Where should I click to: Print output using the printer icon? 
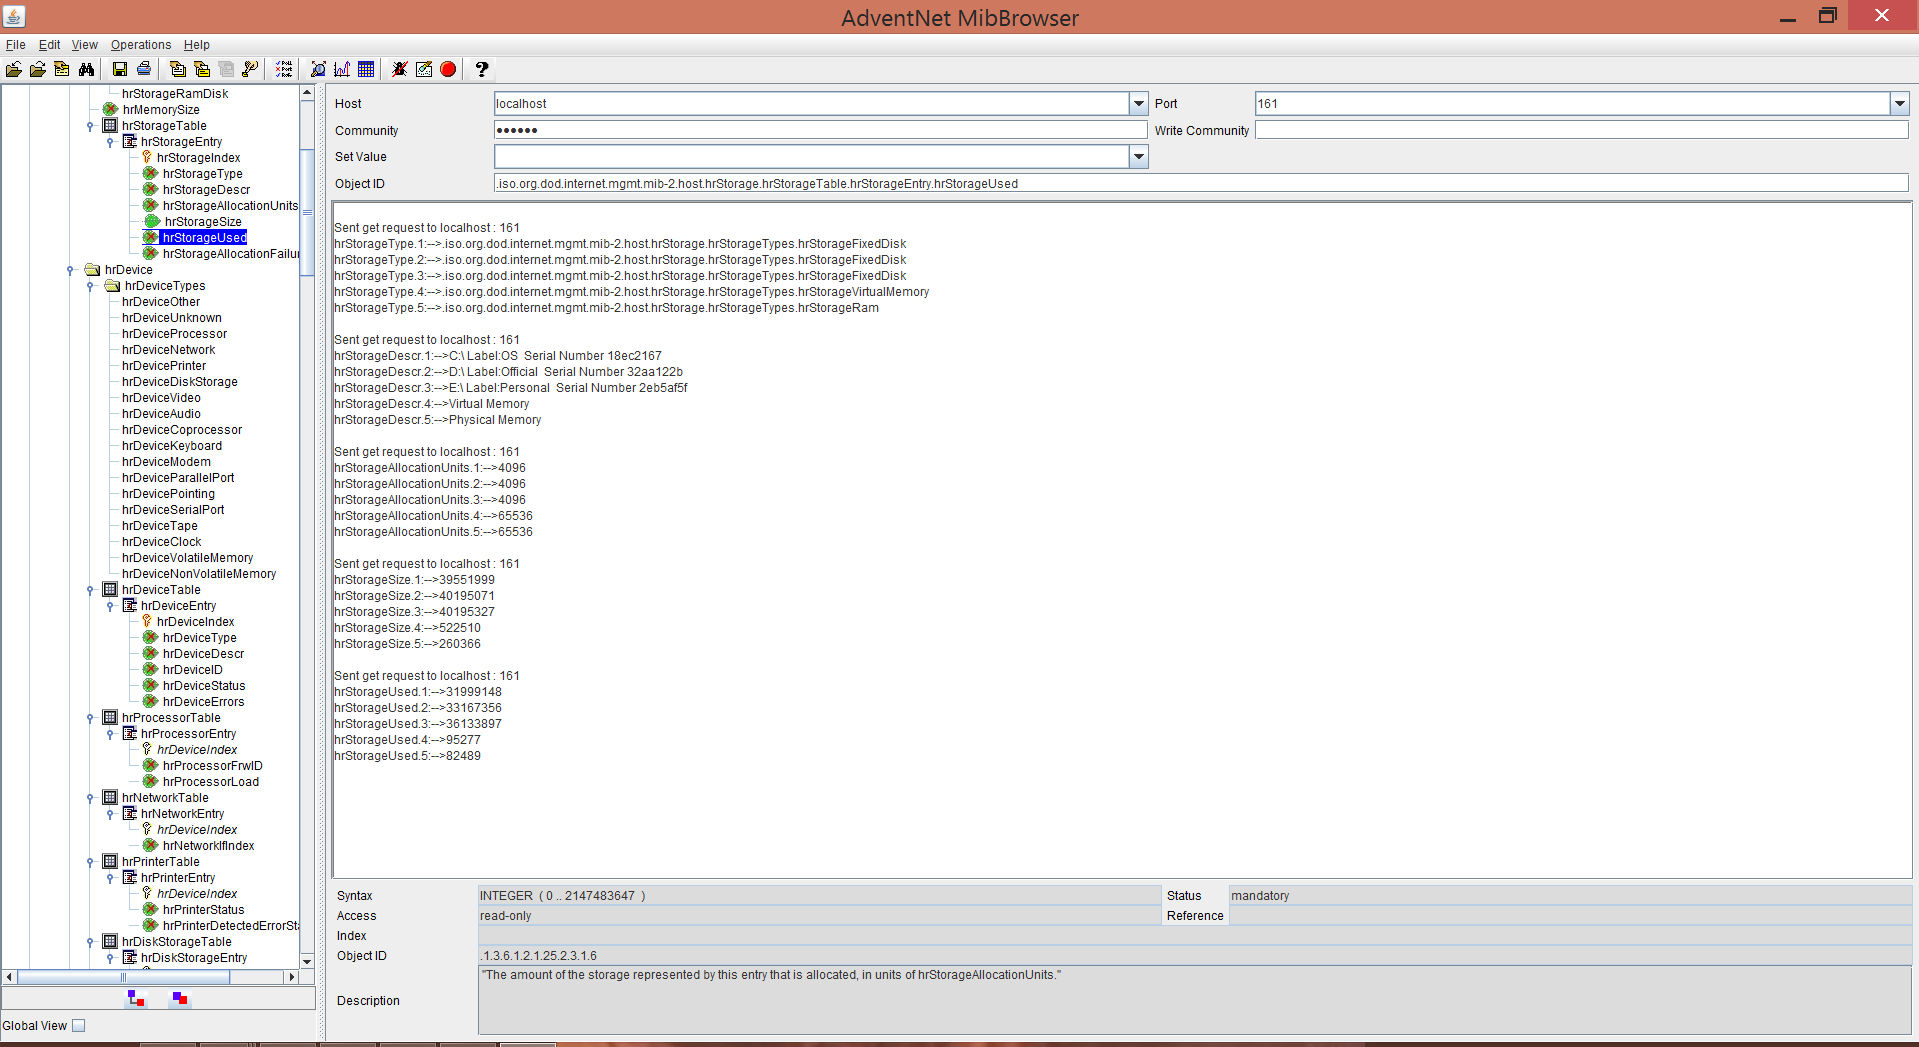click(x=144, y=69)
